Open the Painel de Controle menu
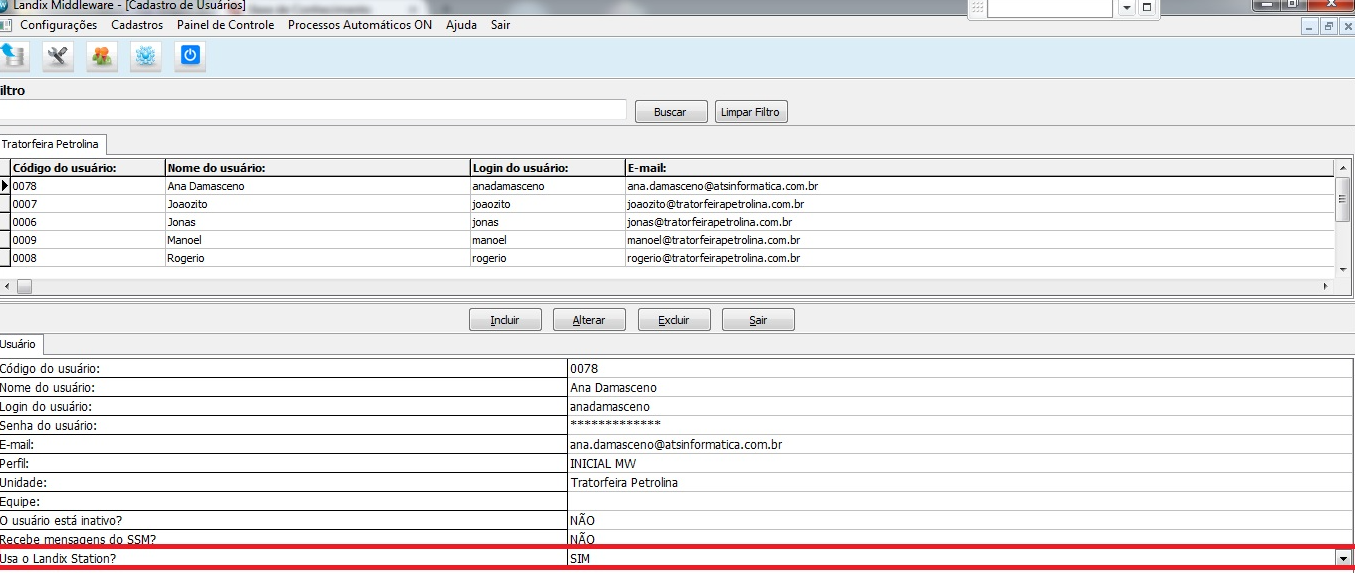The width and height of the screenshot is (1355, 573). [x=227, y=25]
